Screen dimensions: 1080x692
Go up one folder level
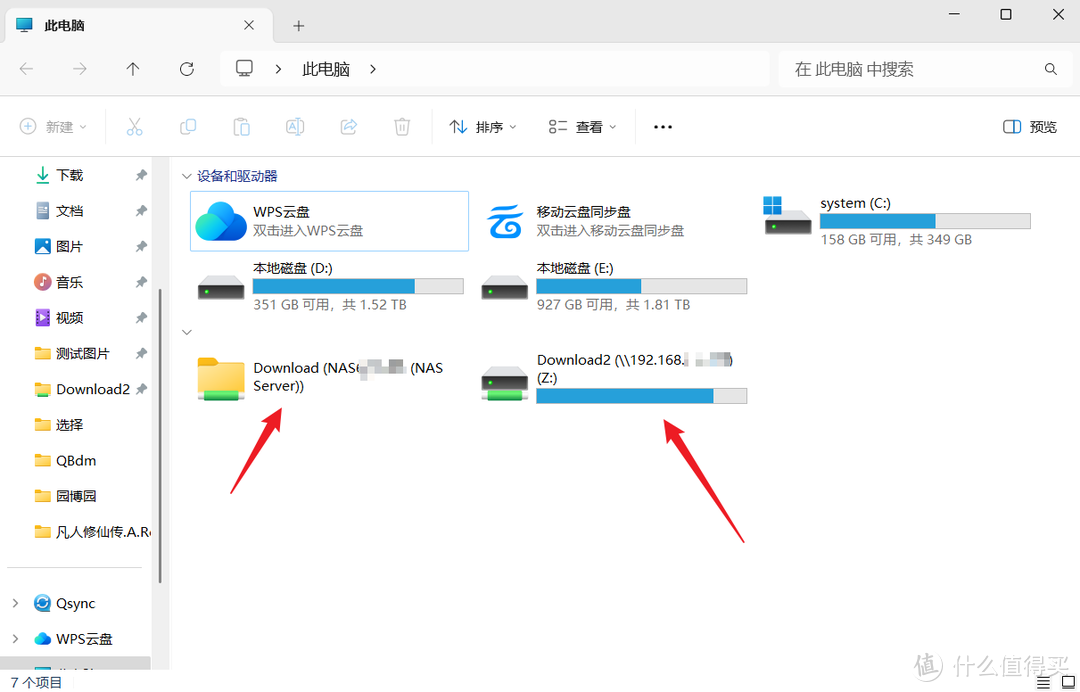click(x=133, y=69)
